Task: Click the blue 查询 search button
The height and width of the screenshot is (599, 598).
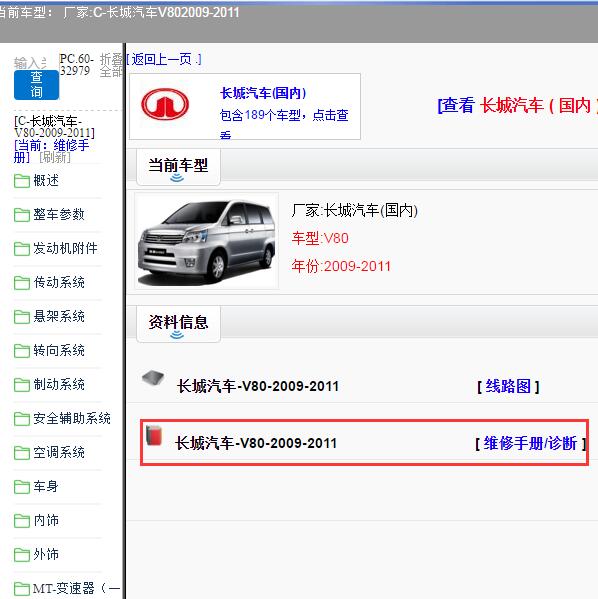Action: [36, 85]
